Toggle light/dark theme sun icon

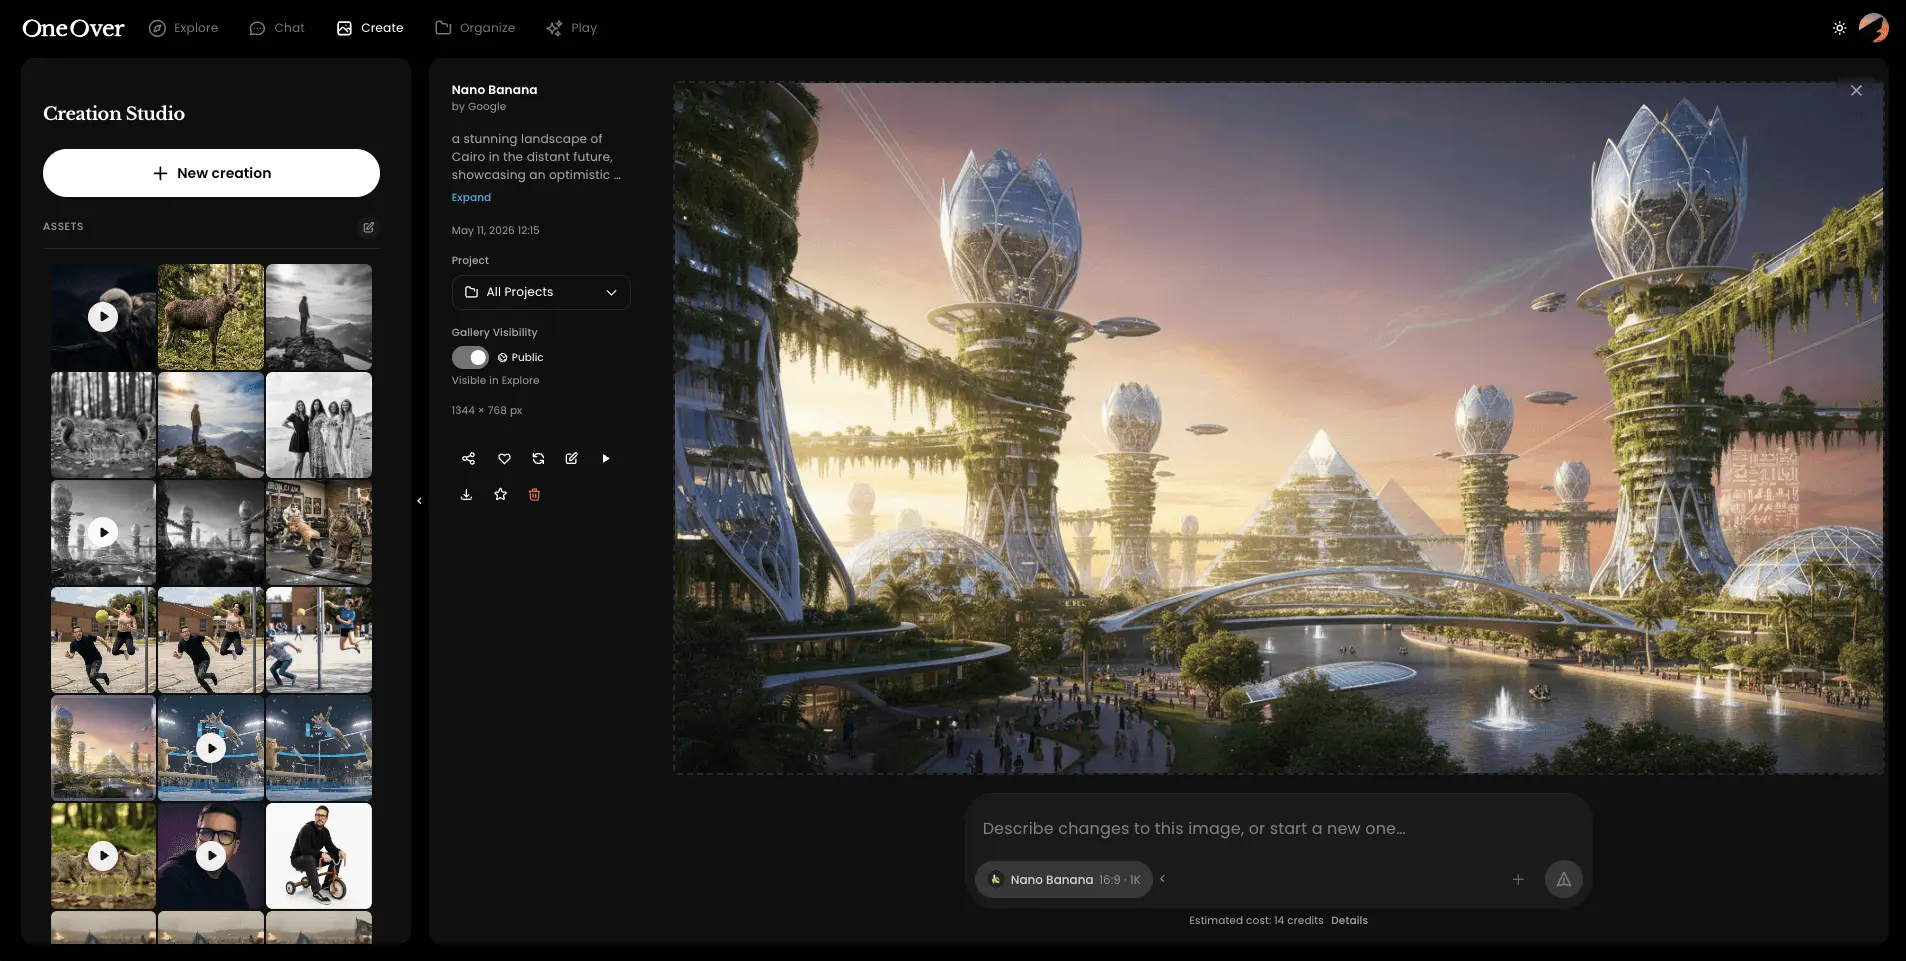[x=1839, y=28]
